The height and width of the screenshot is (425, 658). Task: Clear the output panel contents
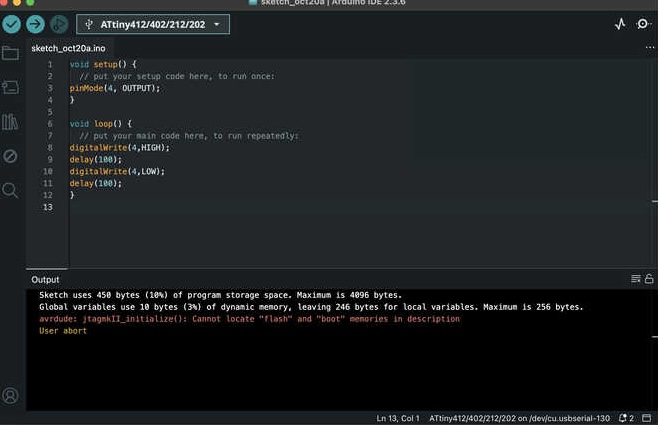click(x=635, y=279)
